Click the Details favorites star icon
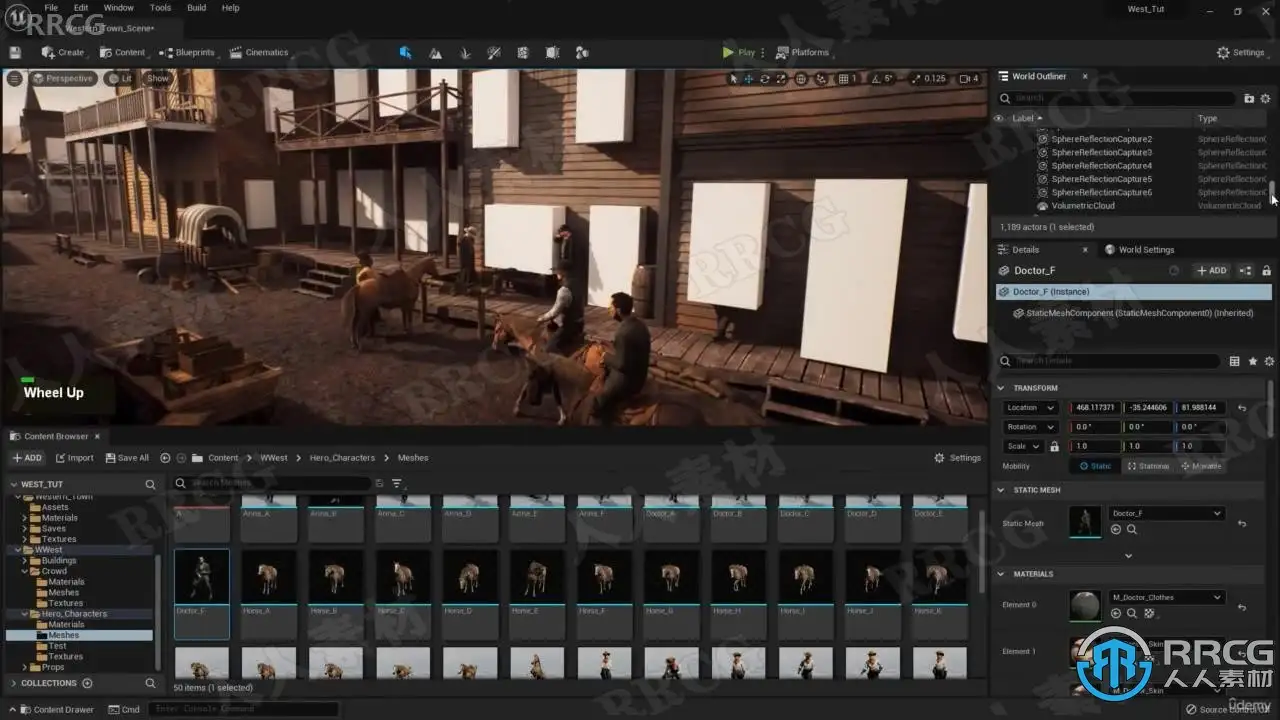The width and height of the screenshot is (1280, 720). [1252, 361]
